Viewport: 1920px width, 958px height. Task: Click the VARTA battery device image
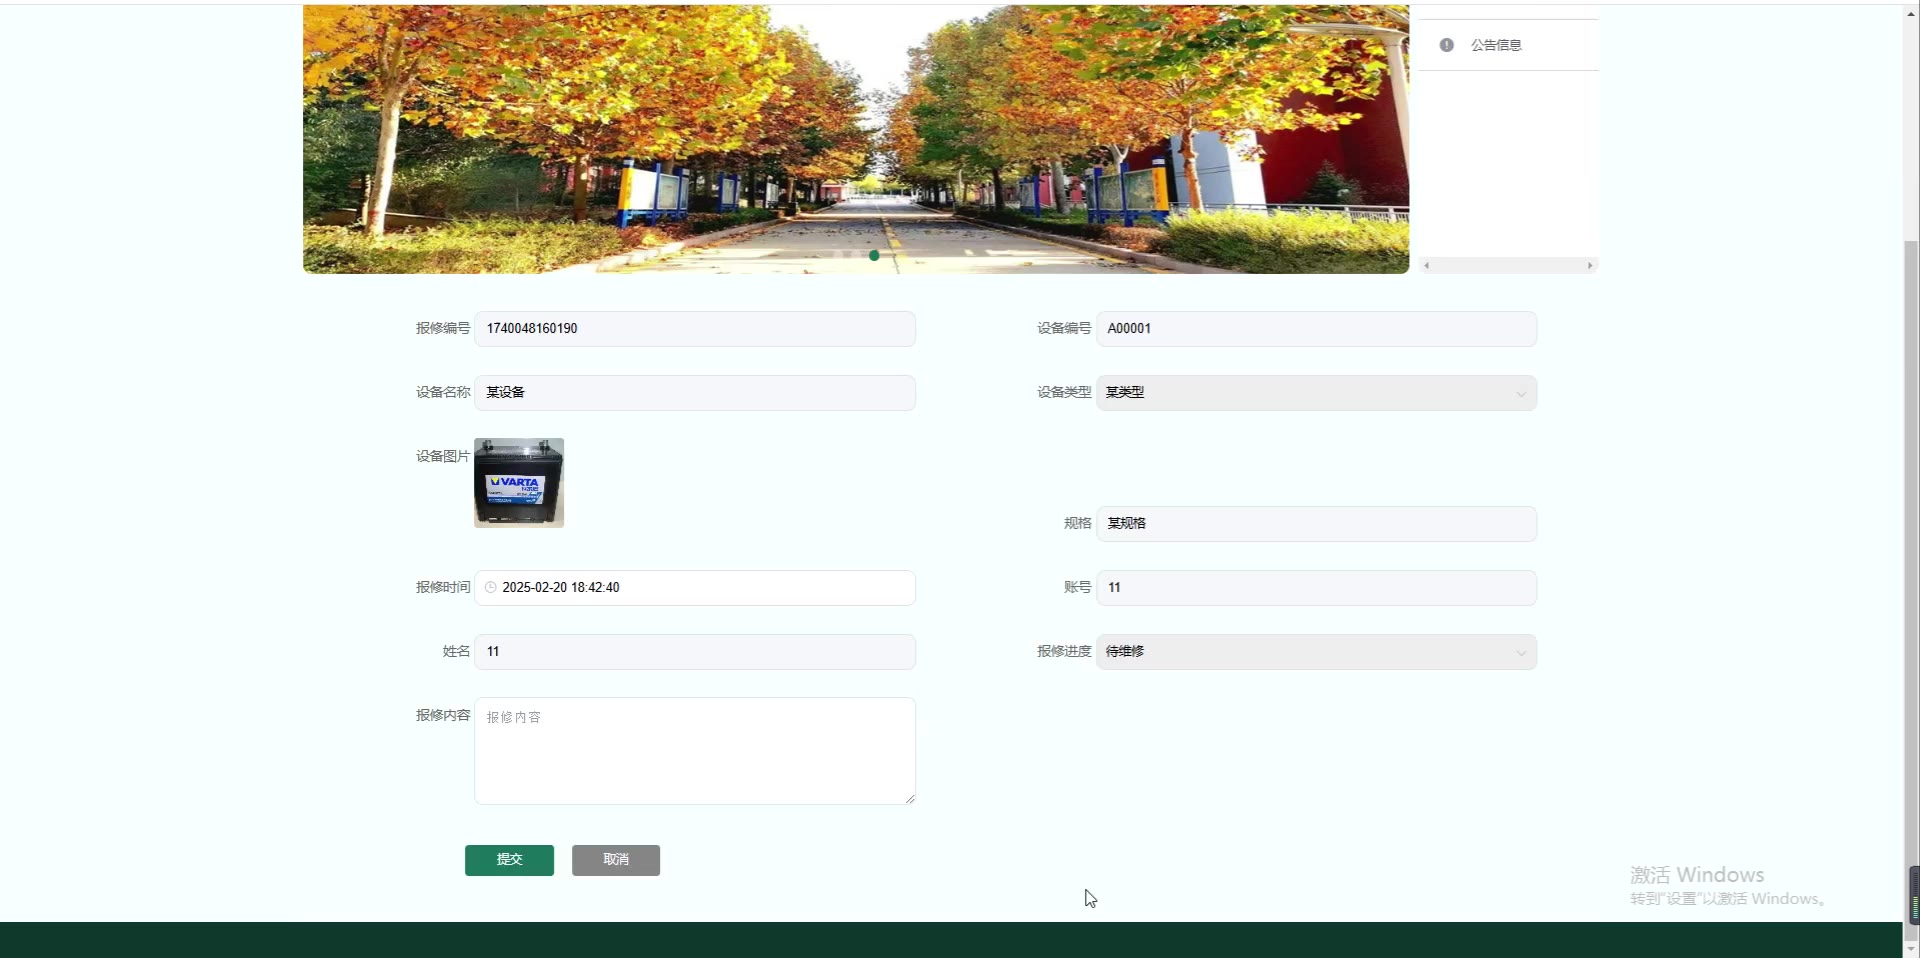pos(519,483)
